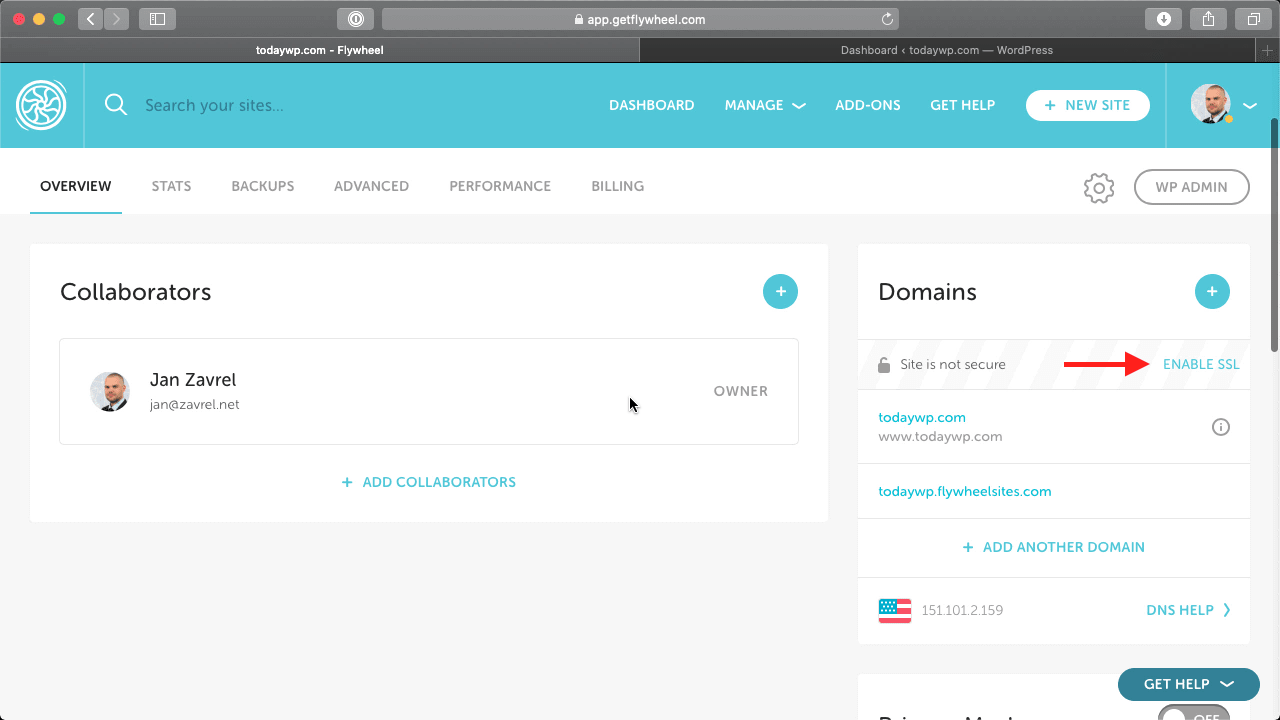Click Safari's forward button
The height and width of the screenshot is (720, 1280).
pyautogui.click(x=117, y=19)
